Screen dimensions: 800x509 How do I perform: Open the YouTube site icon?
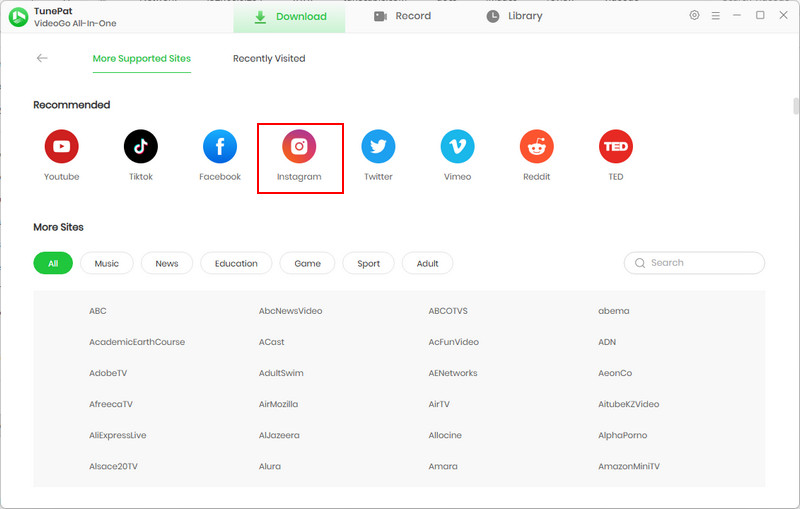(x=61, y=147)
